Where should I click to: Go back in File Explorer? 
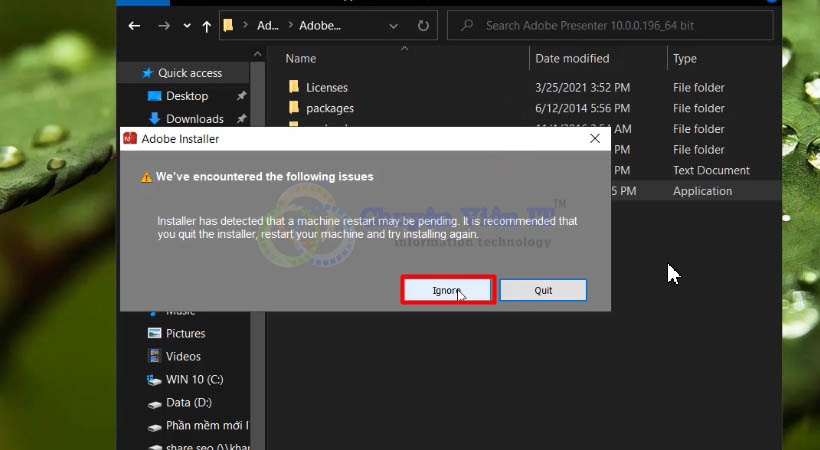click(134, 25)
